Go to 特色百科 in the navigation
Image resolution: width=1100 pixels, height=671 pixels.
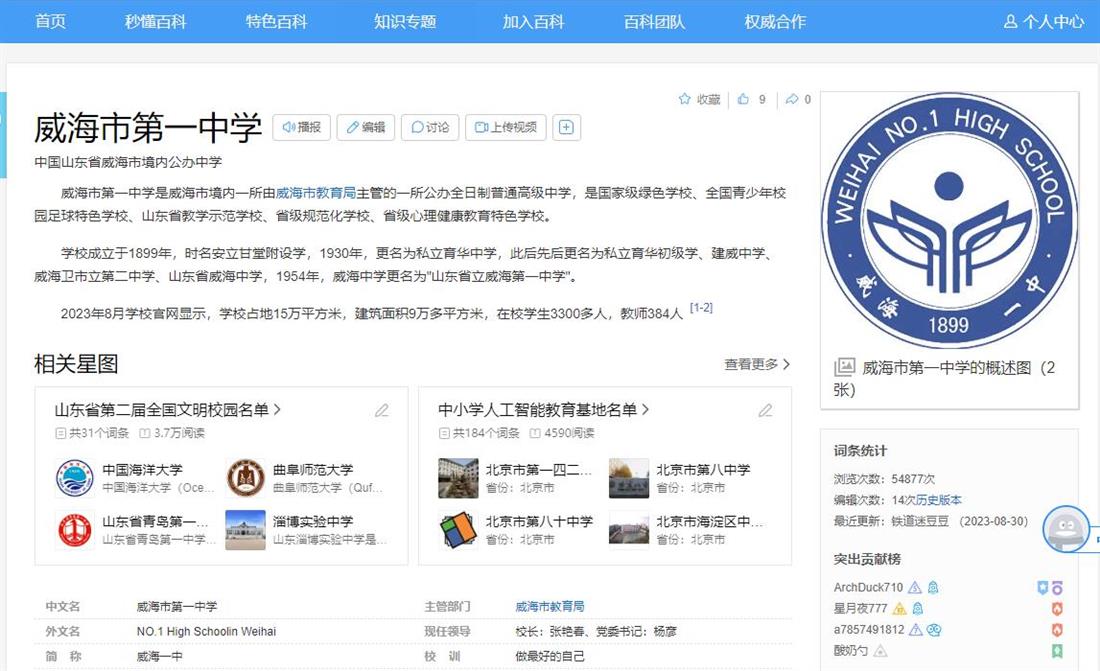coord(276,22)
